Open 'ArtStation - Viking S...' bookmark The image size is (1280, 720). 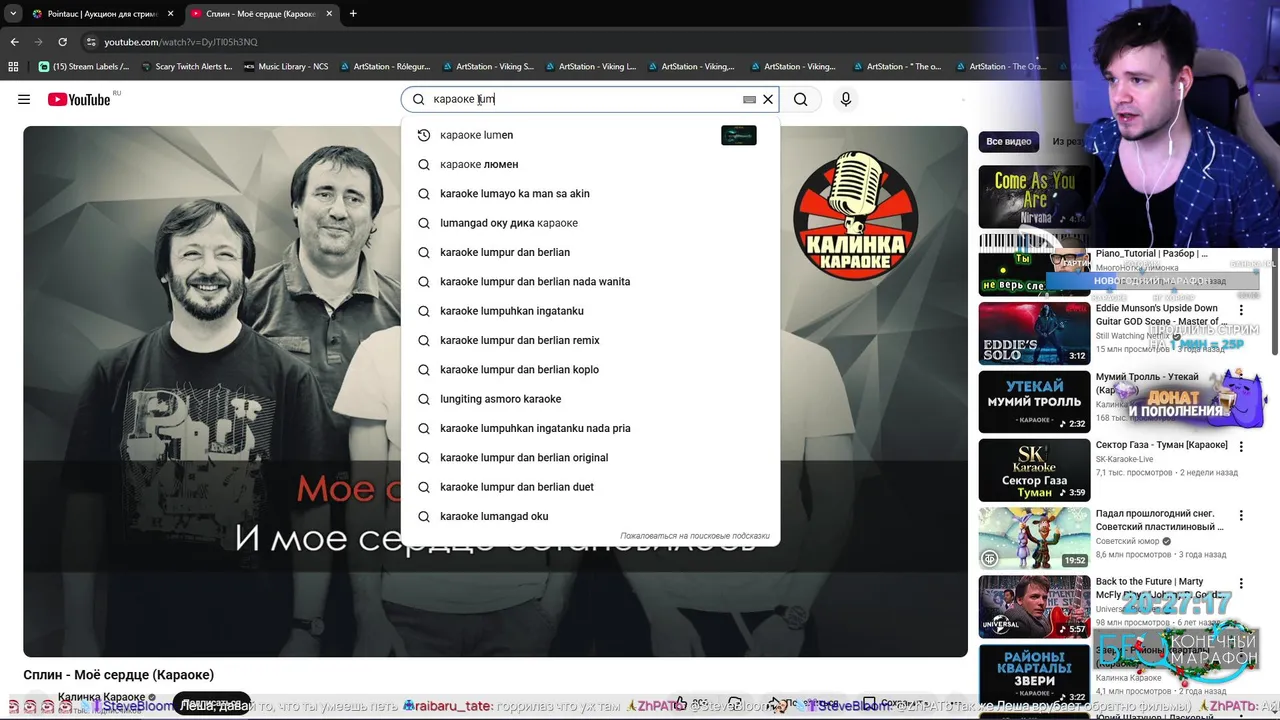click(488, 67)
